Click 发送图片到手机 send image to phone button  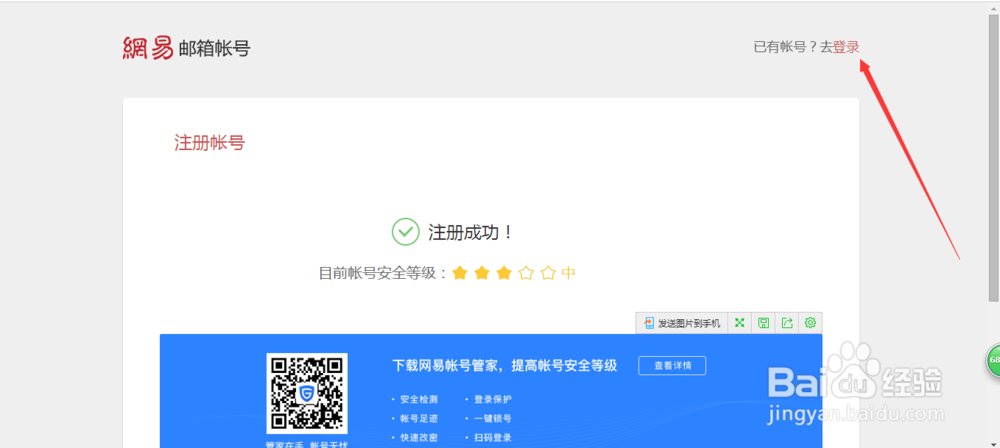682,323
